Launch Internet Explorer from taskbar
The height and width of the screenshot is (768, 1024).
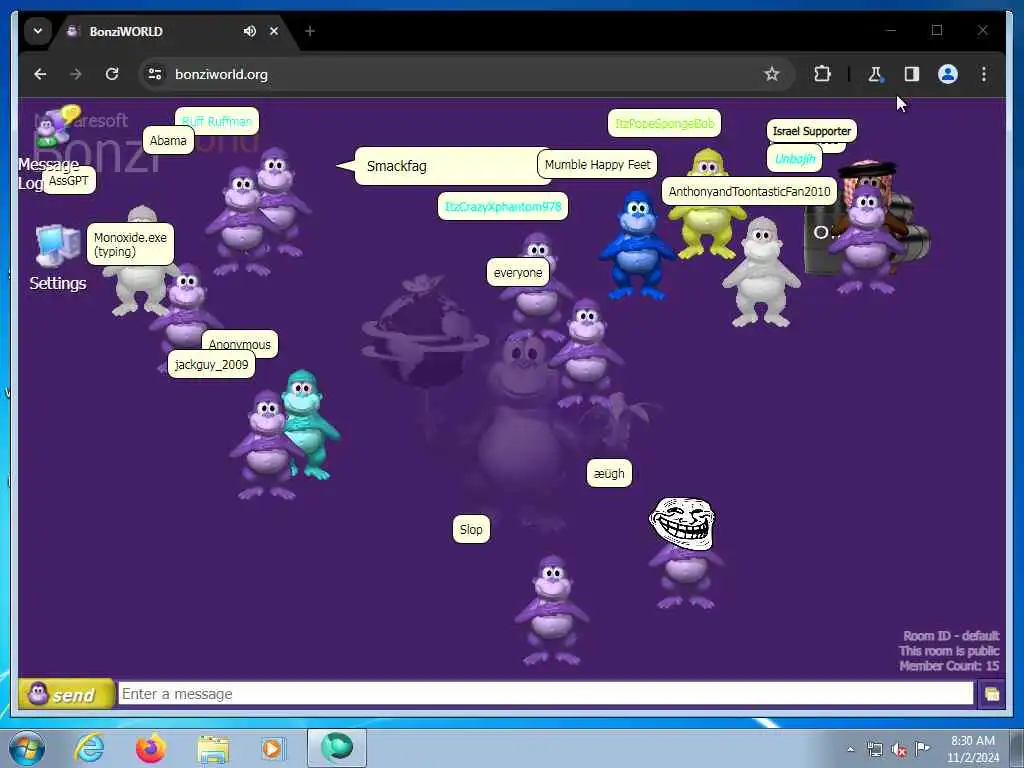tap(89, 748)
